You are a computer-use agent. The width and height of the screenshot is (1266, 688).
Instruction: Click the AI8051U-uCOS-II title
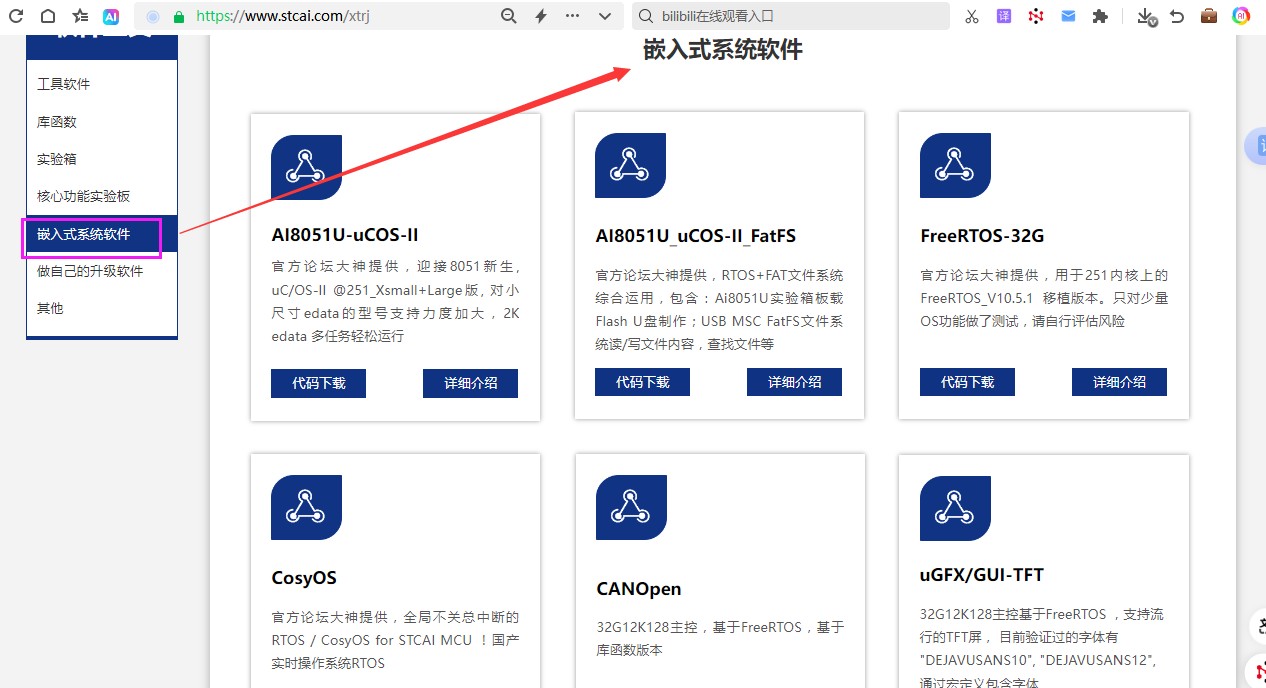point(345,235)
